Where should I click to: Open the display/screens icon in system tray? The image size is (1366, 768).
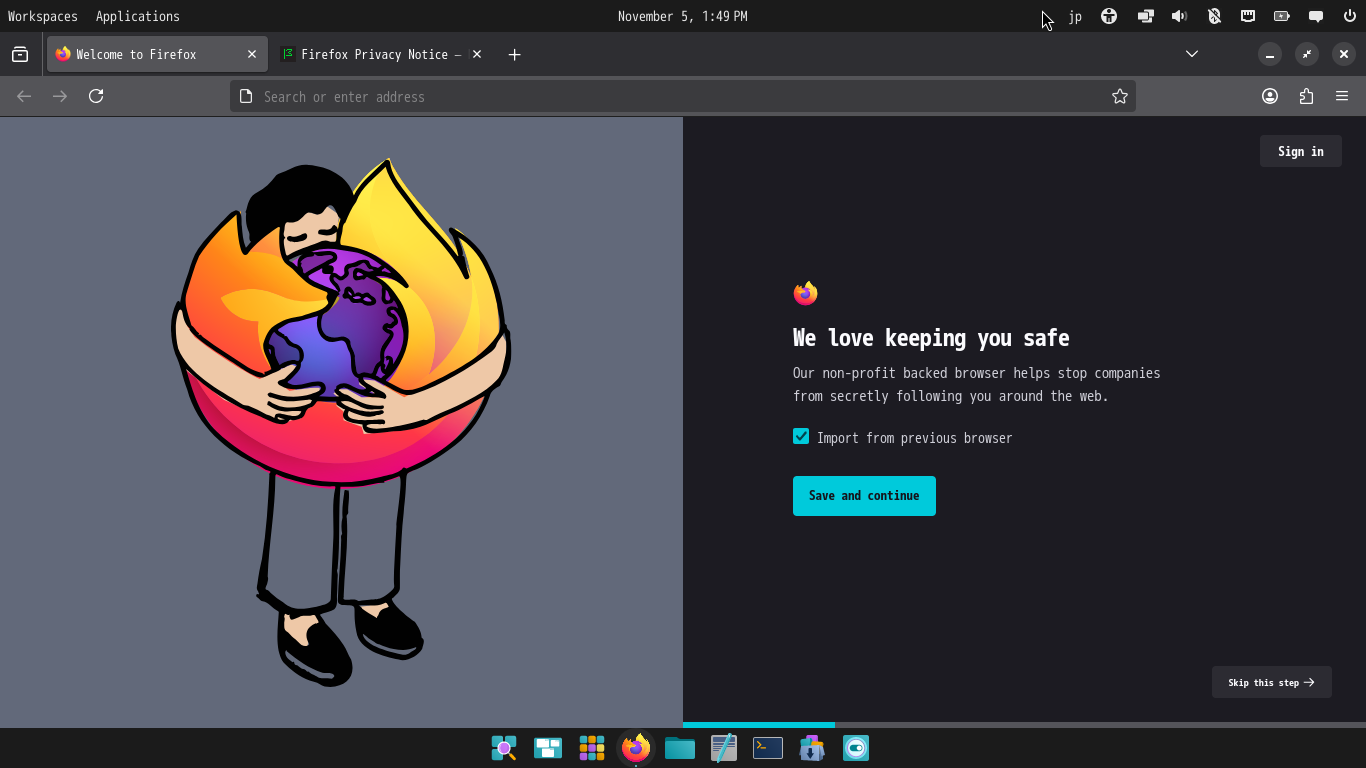pyautogui.click(x=1145, y=16)
